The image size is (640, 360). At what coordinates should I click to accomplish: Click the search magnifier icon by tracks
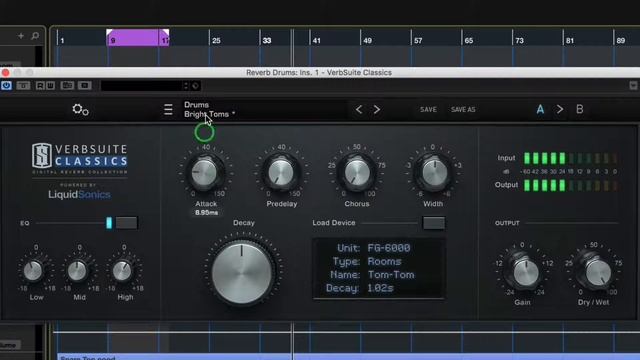coord(35,36)
